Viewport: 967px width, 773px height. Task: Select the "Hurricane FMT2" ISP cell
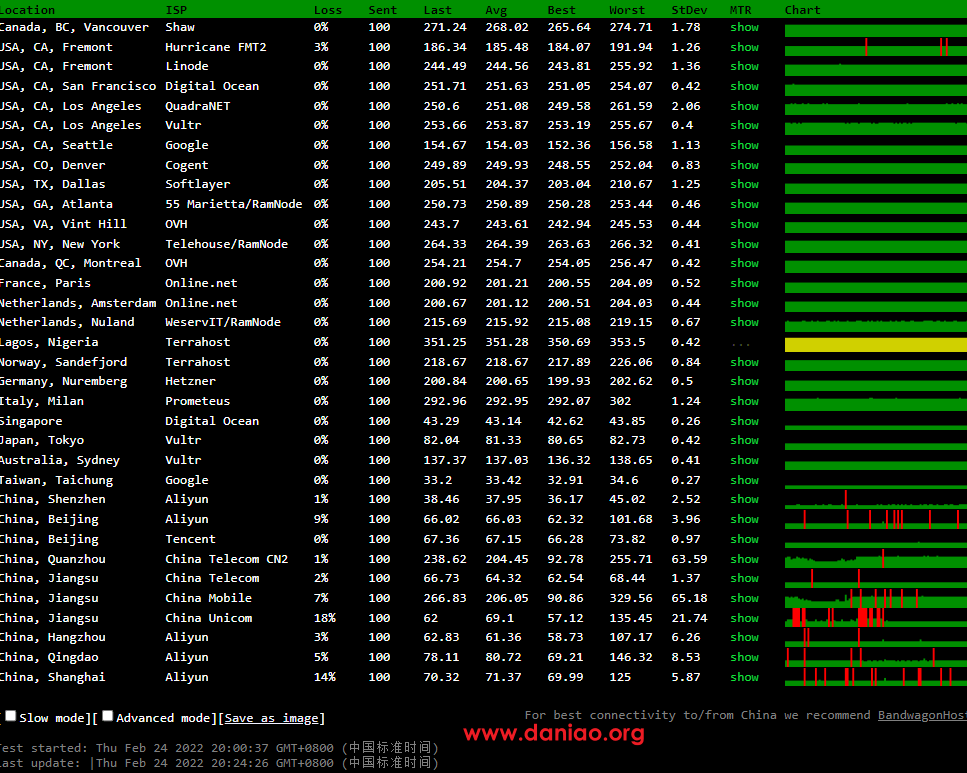pyautogui.click(x=215, y=47)
